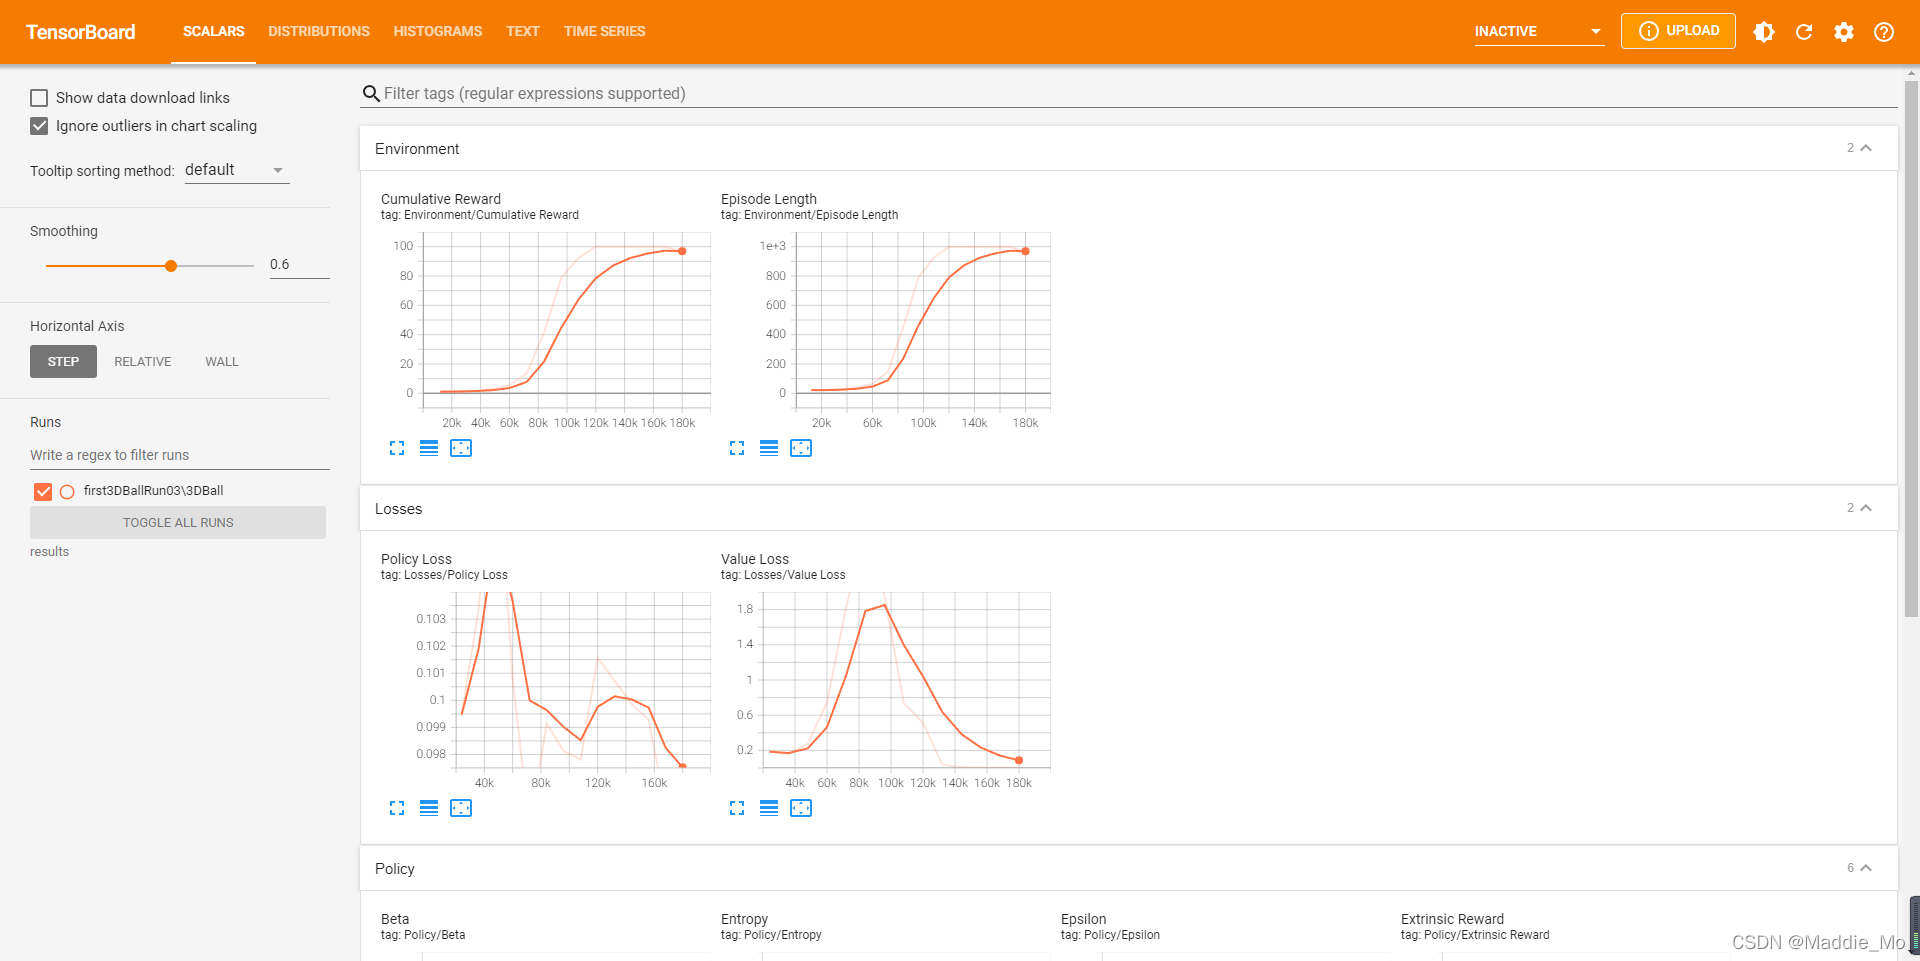This screenshot has height=961, width=1920.
Task: Expand Policy Loss chart to full size
Action: (x=397, y=808)
